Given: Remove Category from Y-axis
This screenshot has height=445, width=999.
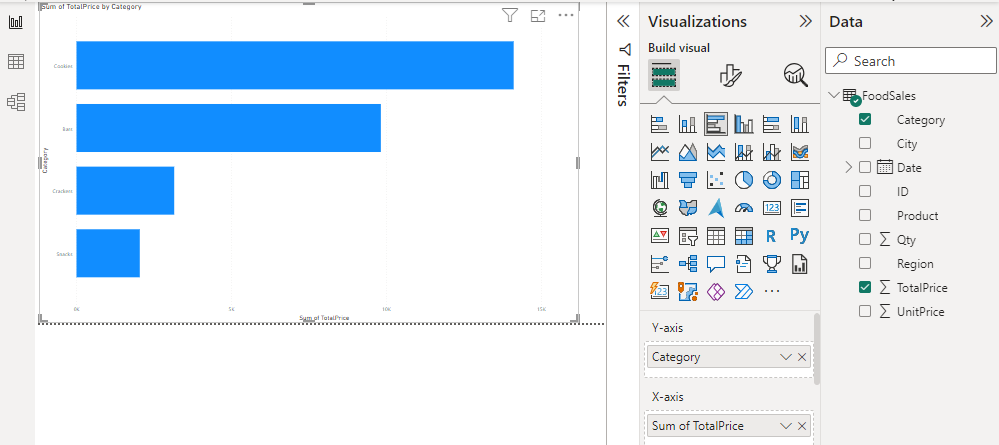Looking at the screenshot, I should click(x=802, y=357).
